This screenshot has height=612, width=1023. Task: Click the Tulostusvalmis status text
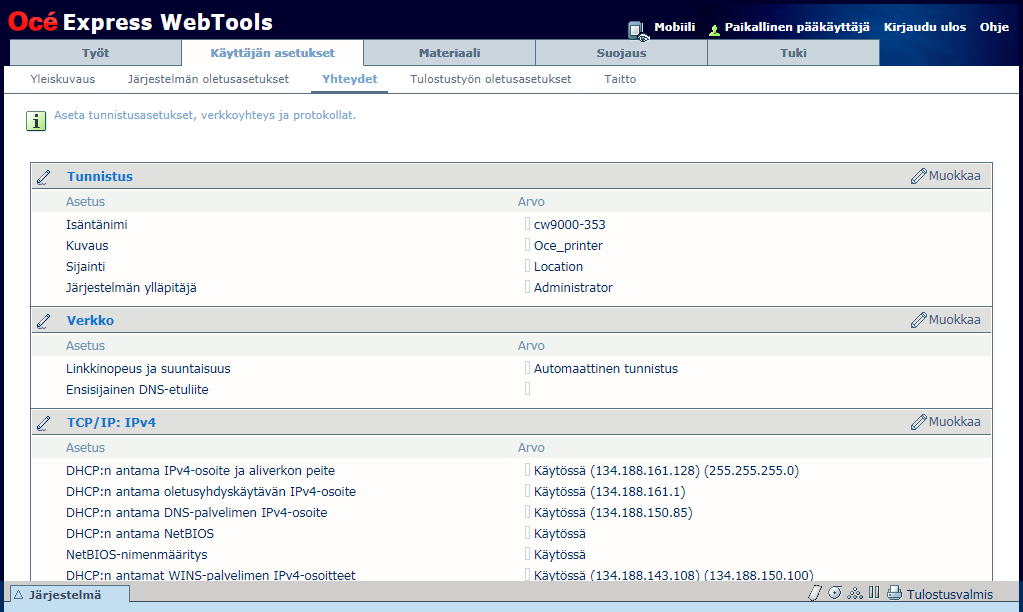pyautogui.click(x=949, y=594)
